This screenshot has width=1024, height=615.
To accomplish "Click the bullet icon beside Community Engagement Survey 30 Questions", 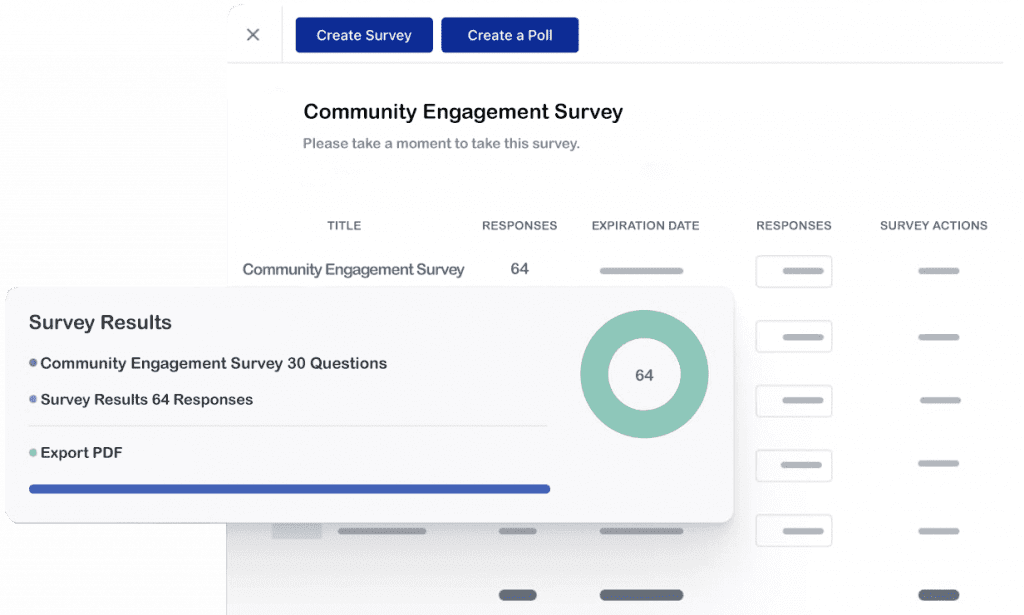I will [31, 363].
